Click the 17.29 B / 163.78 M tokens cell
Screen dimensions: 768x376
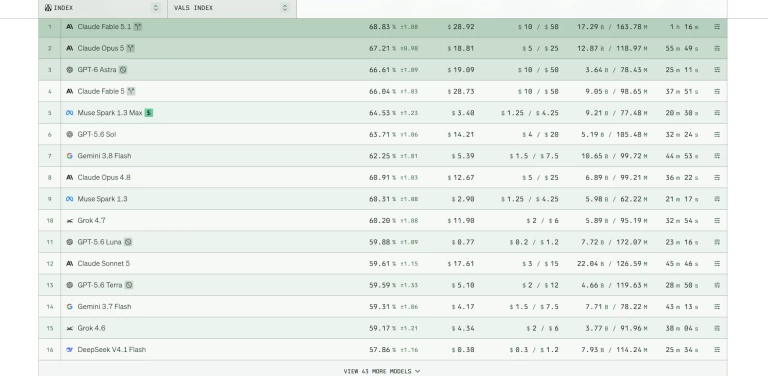pos(612,27)
